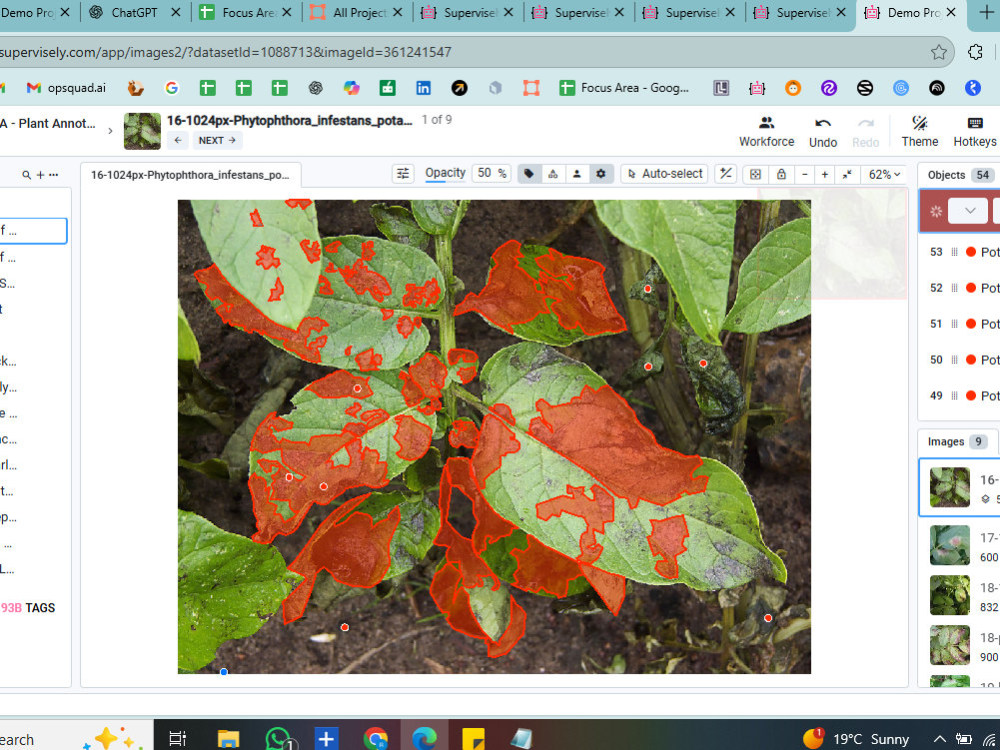The width and height of the screenshot is (1000, 750).
Task: Open the Workforce panel
Action: tap(767, 132)
